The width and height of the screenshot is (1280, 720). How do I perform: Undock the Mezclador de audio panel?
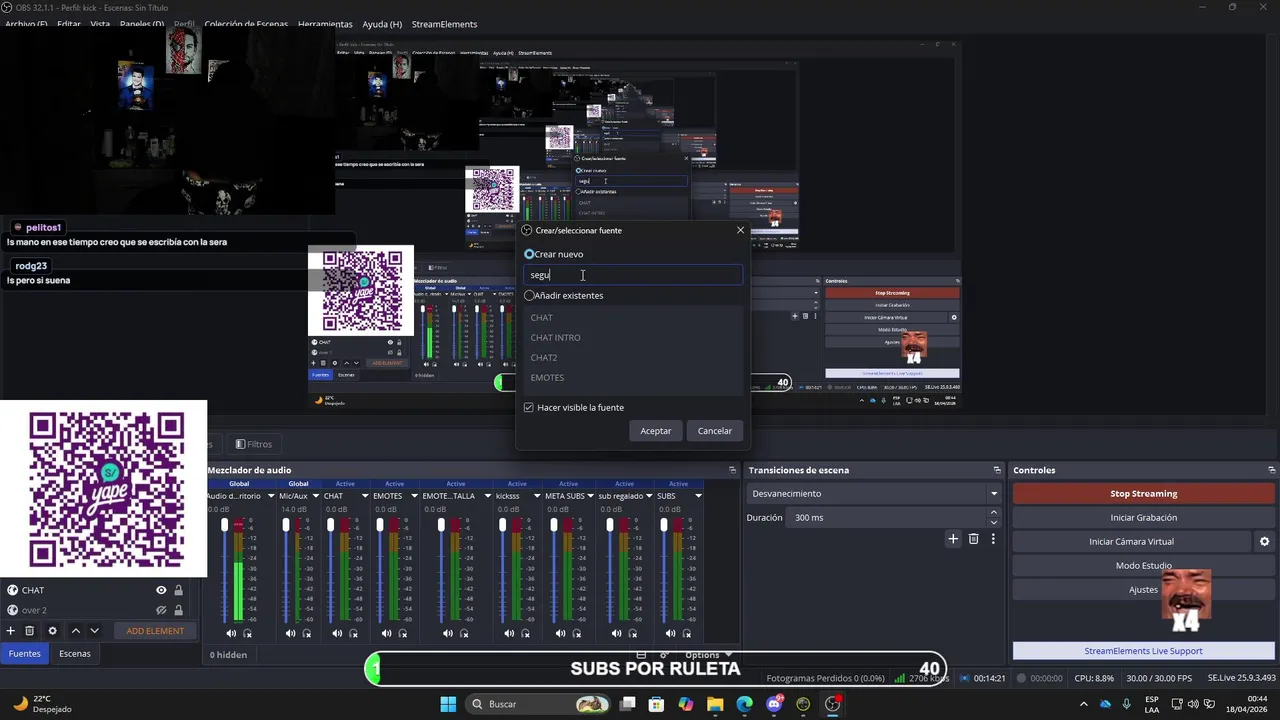click(732, 470)
